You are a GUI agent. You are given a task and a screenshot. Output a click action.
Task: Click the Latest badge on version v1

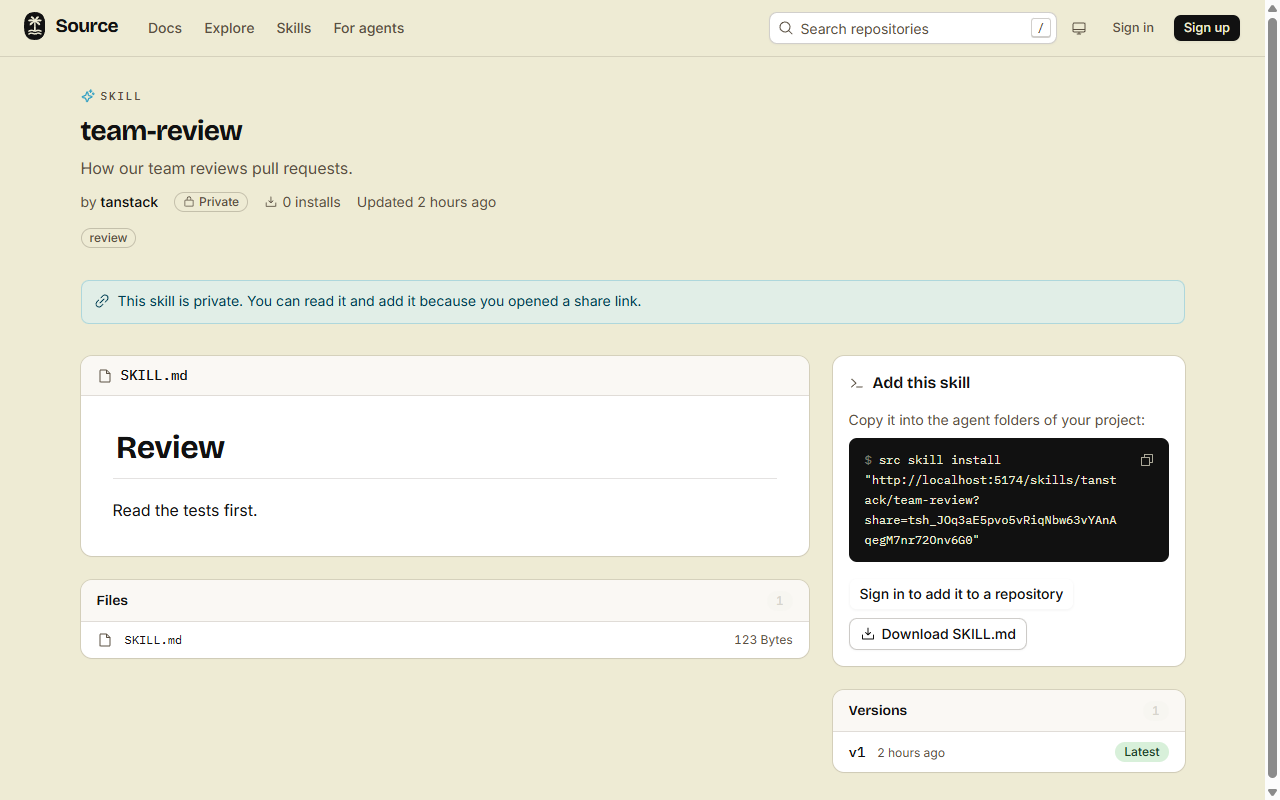click(x=1142, y=752)
